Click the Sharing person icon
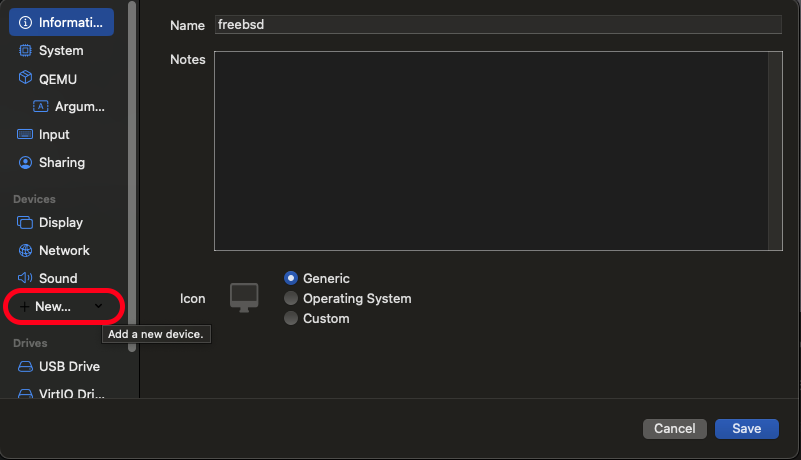801x460 pixels. 25,163
